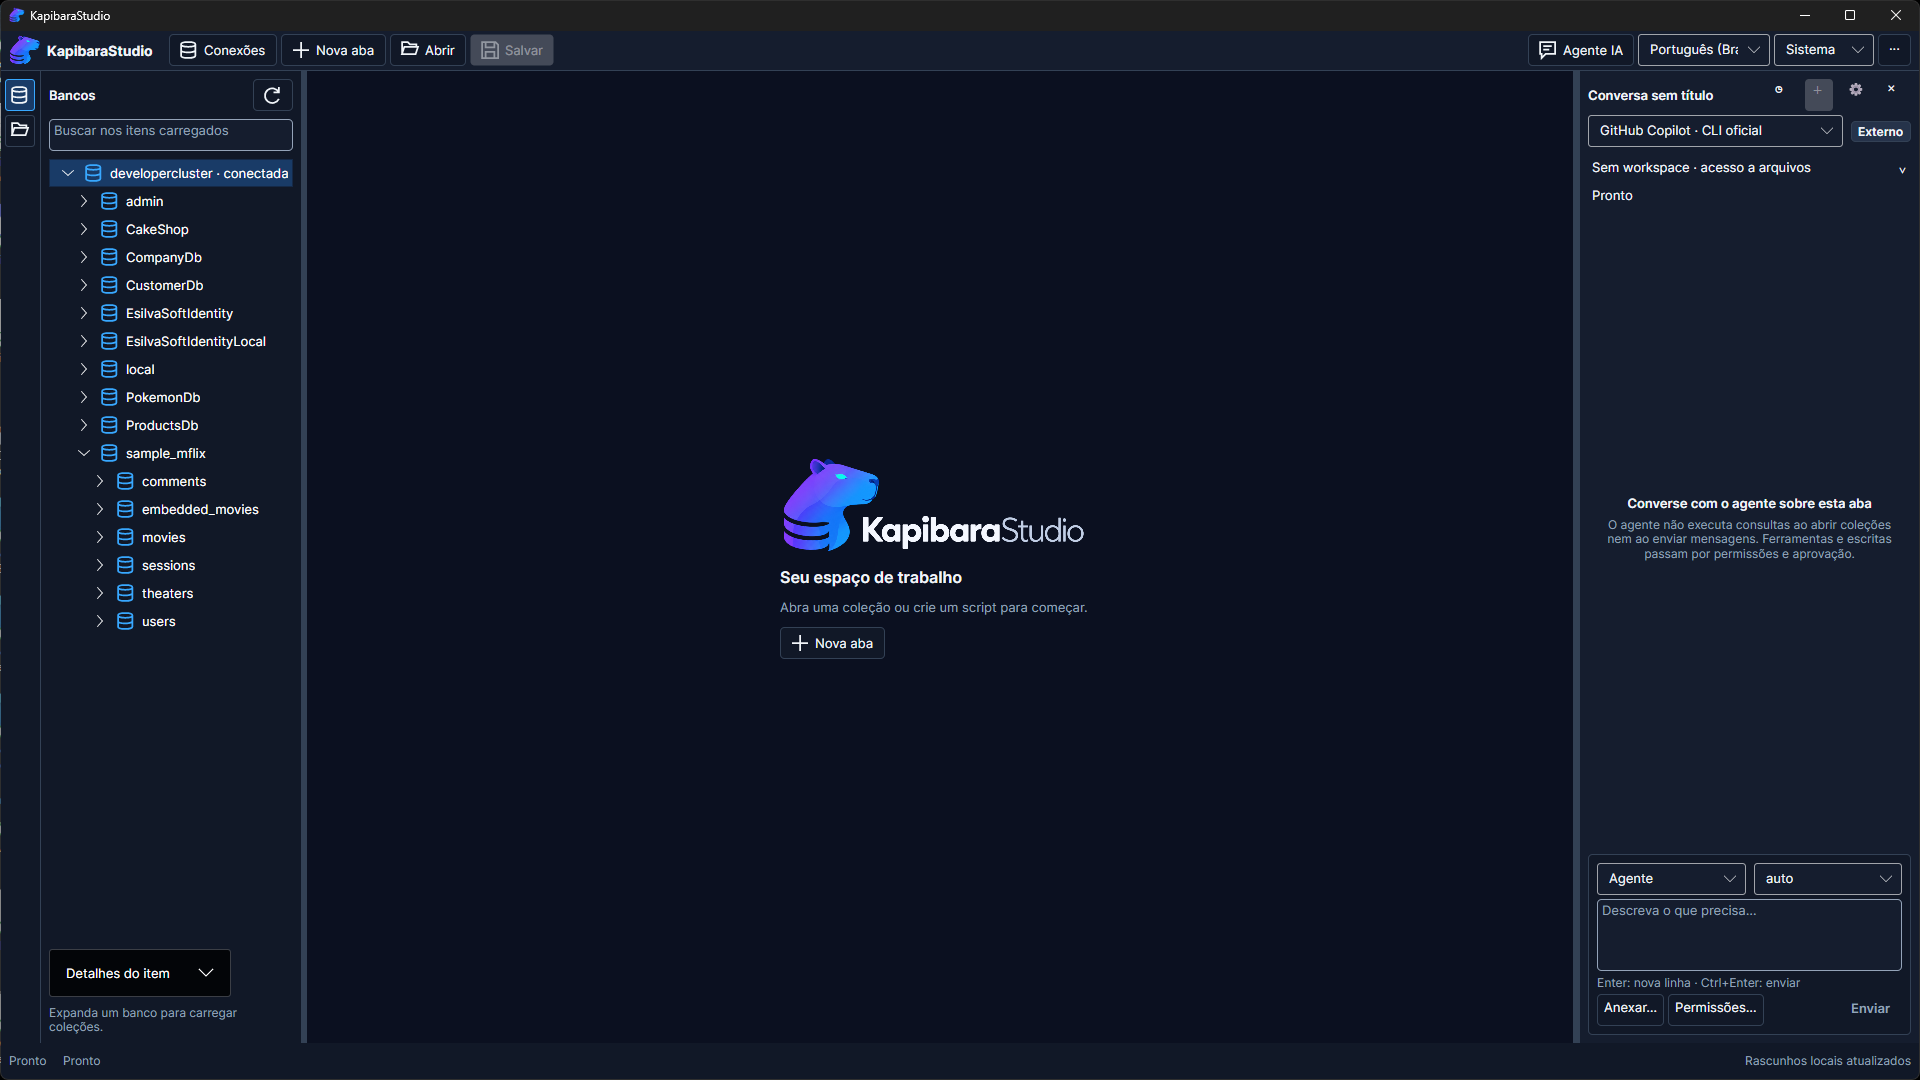Screen dimensions: 1920x1080
Task: Expand the CakeShop database
Action: pyautogui.click(x=84, y=230)
